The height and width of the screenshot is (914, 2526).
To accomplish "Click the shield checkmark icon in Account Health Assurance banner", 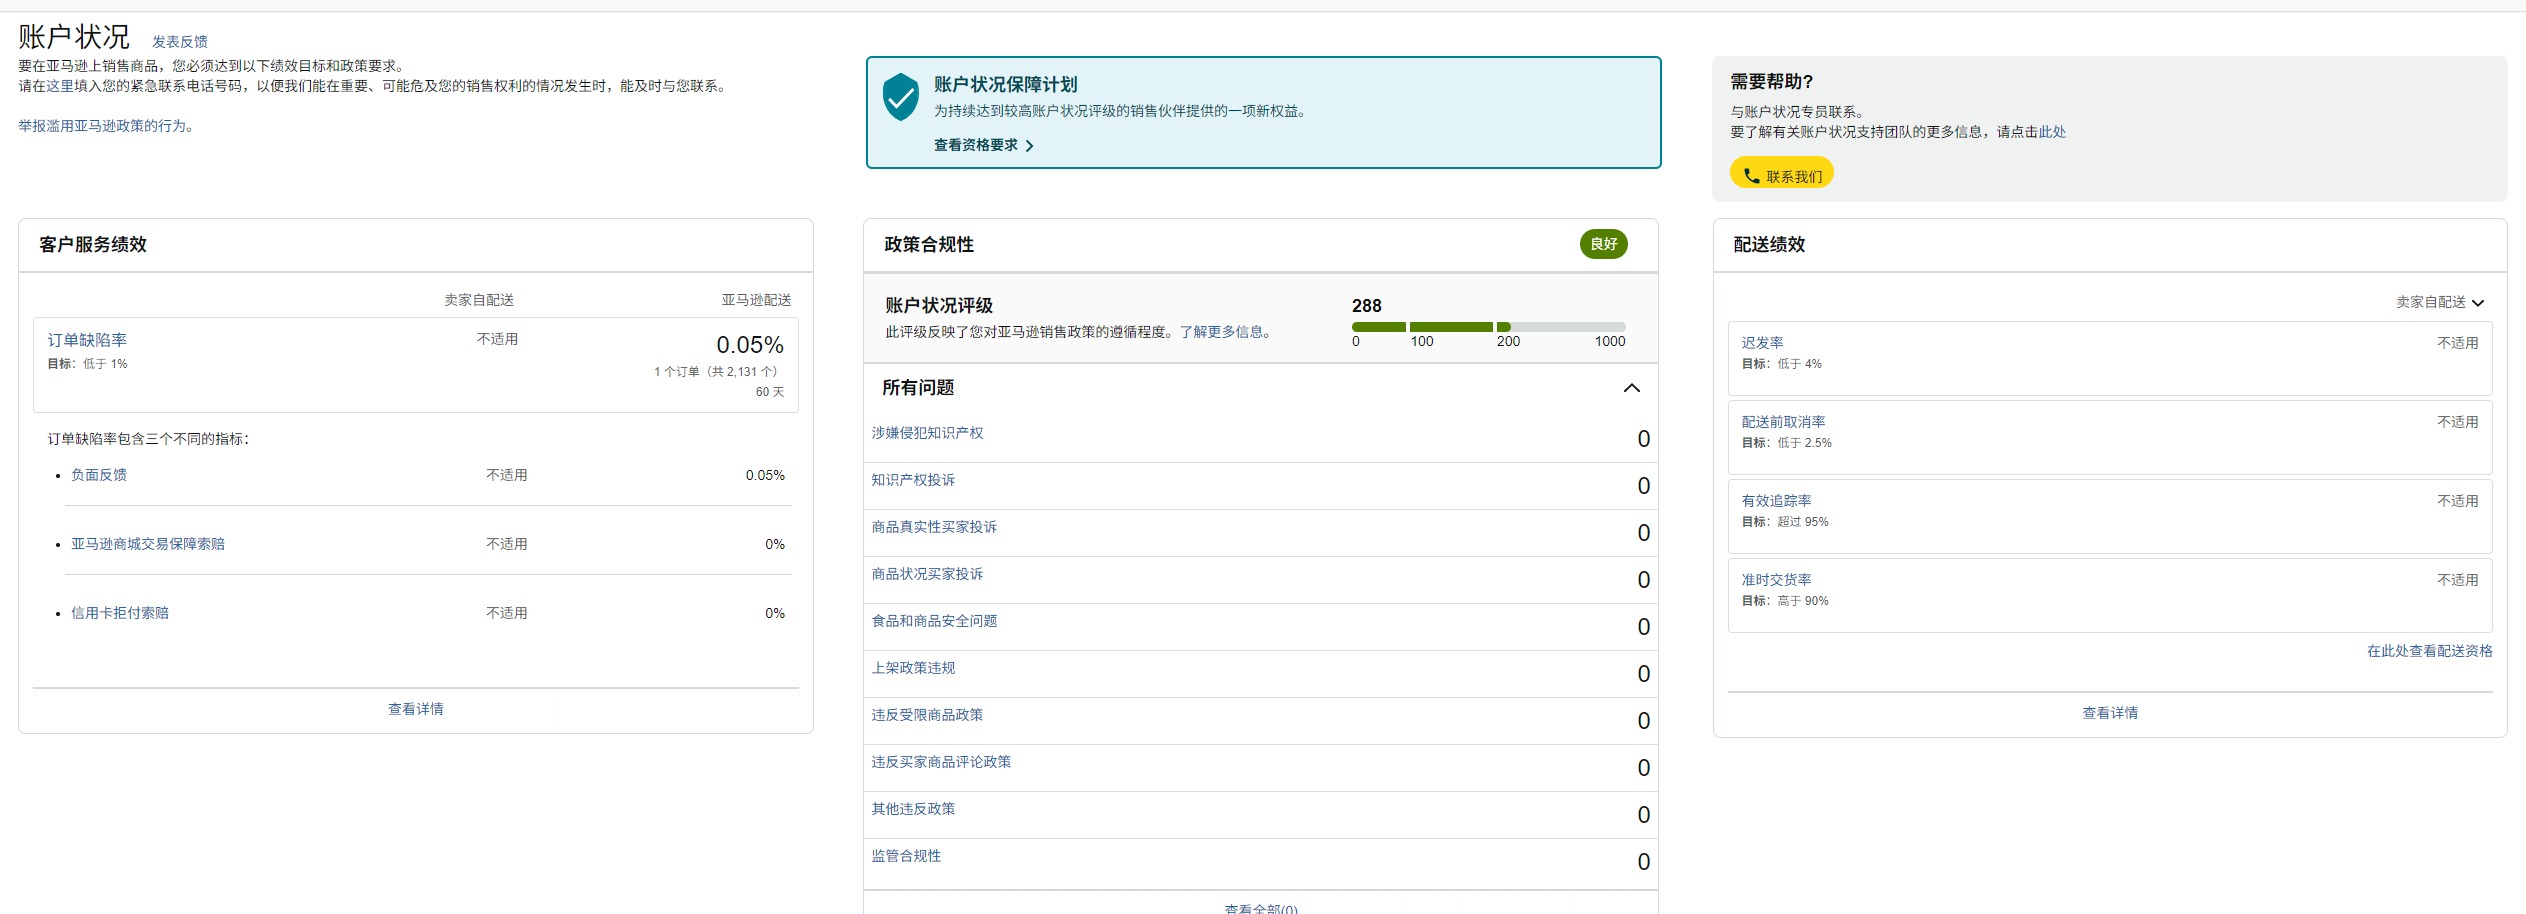I will pyautogui.click(x=900, y=97).
